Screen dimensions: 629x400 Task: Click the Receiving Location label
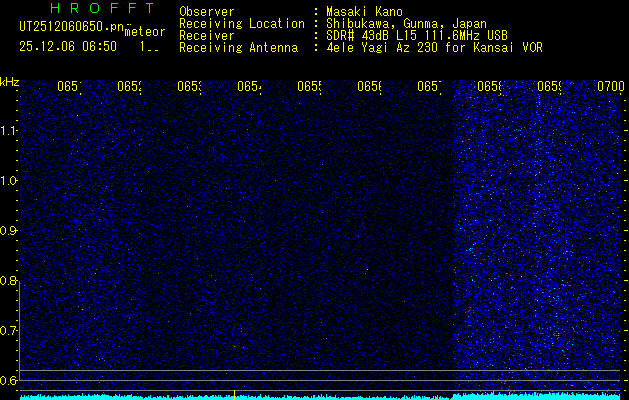click(242, 24)
